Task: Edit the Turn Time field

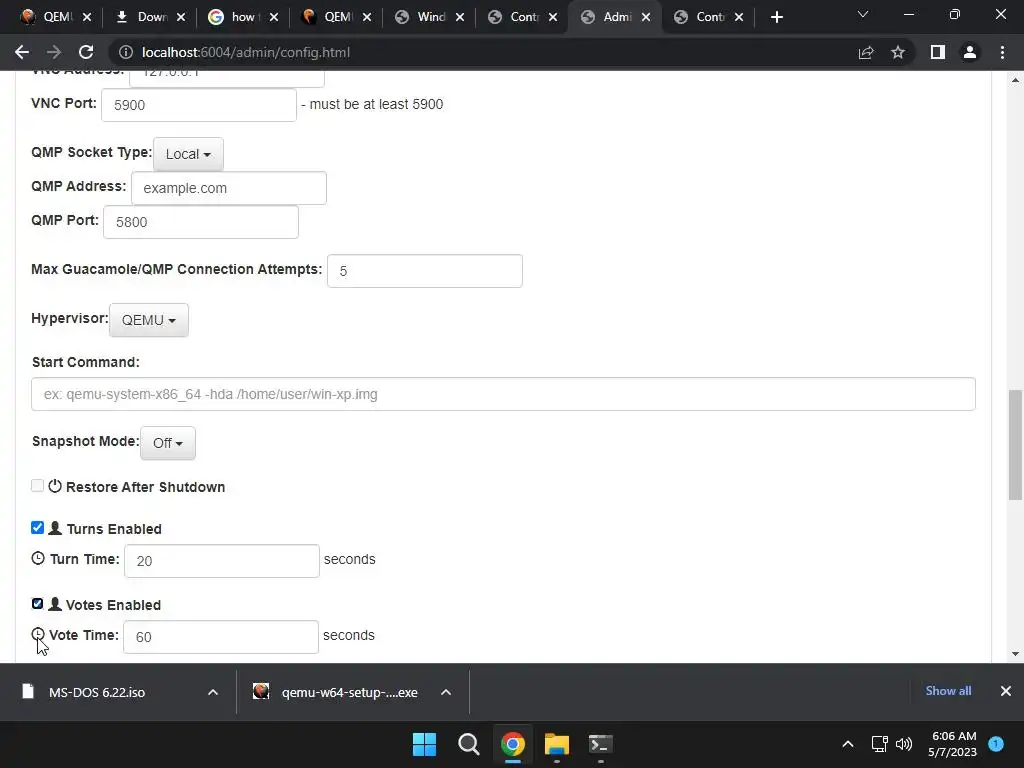Action: (221, 561)
